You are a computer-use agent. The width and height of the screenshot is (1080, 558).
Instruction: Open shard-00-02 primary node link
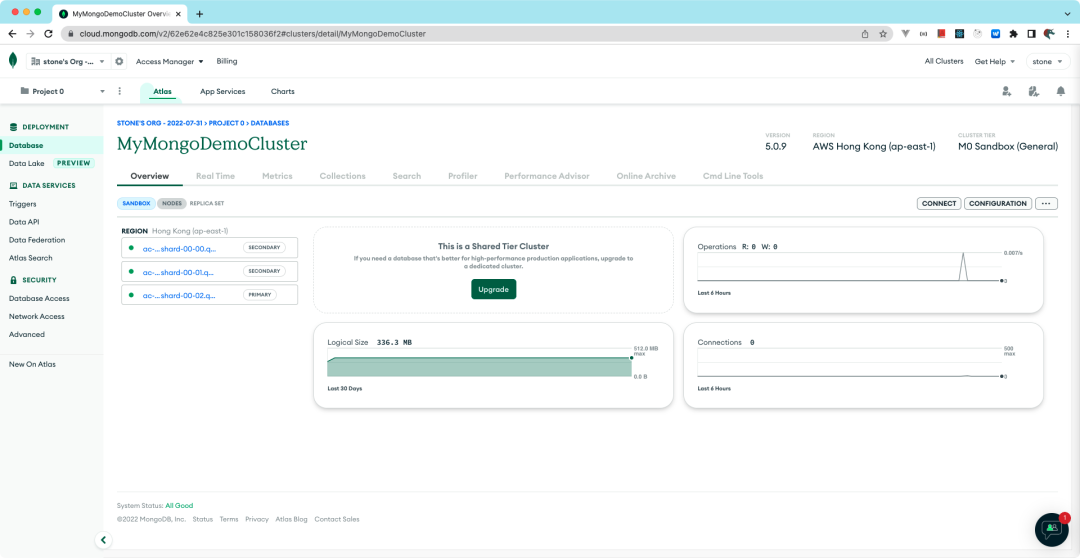179,295
